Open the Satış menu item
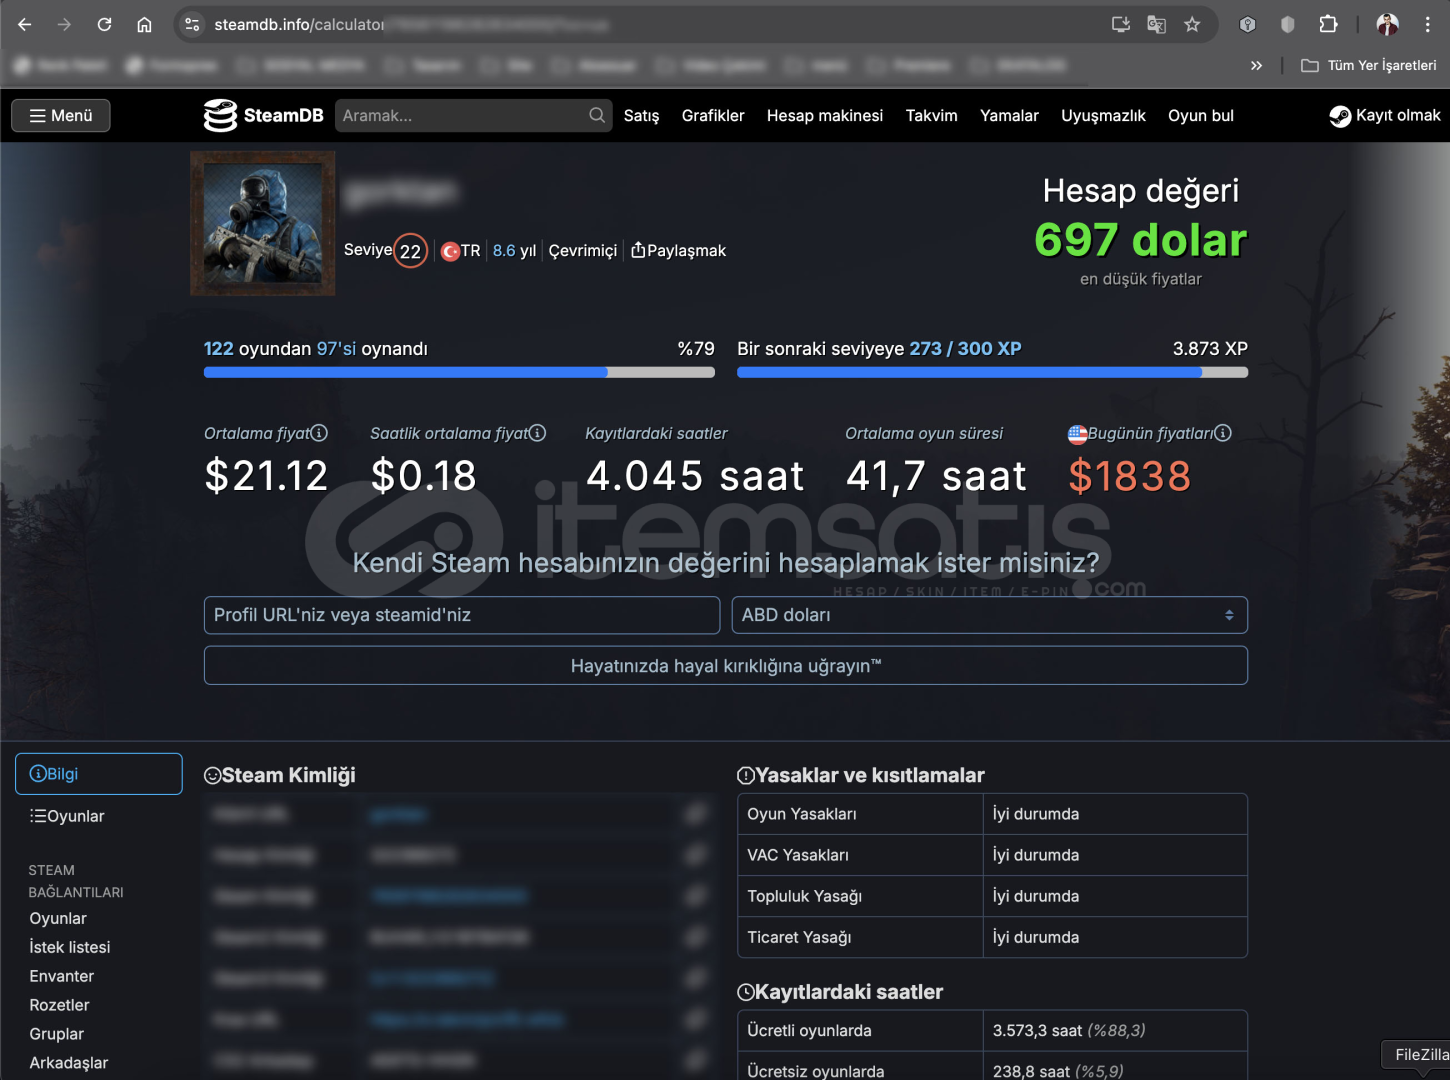This screenshot has height=1080, width=1450. 641,116
